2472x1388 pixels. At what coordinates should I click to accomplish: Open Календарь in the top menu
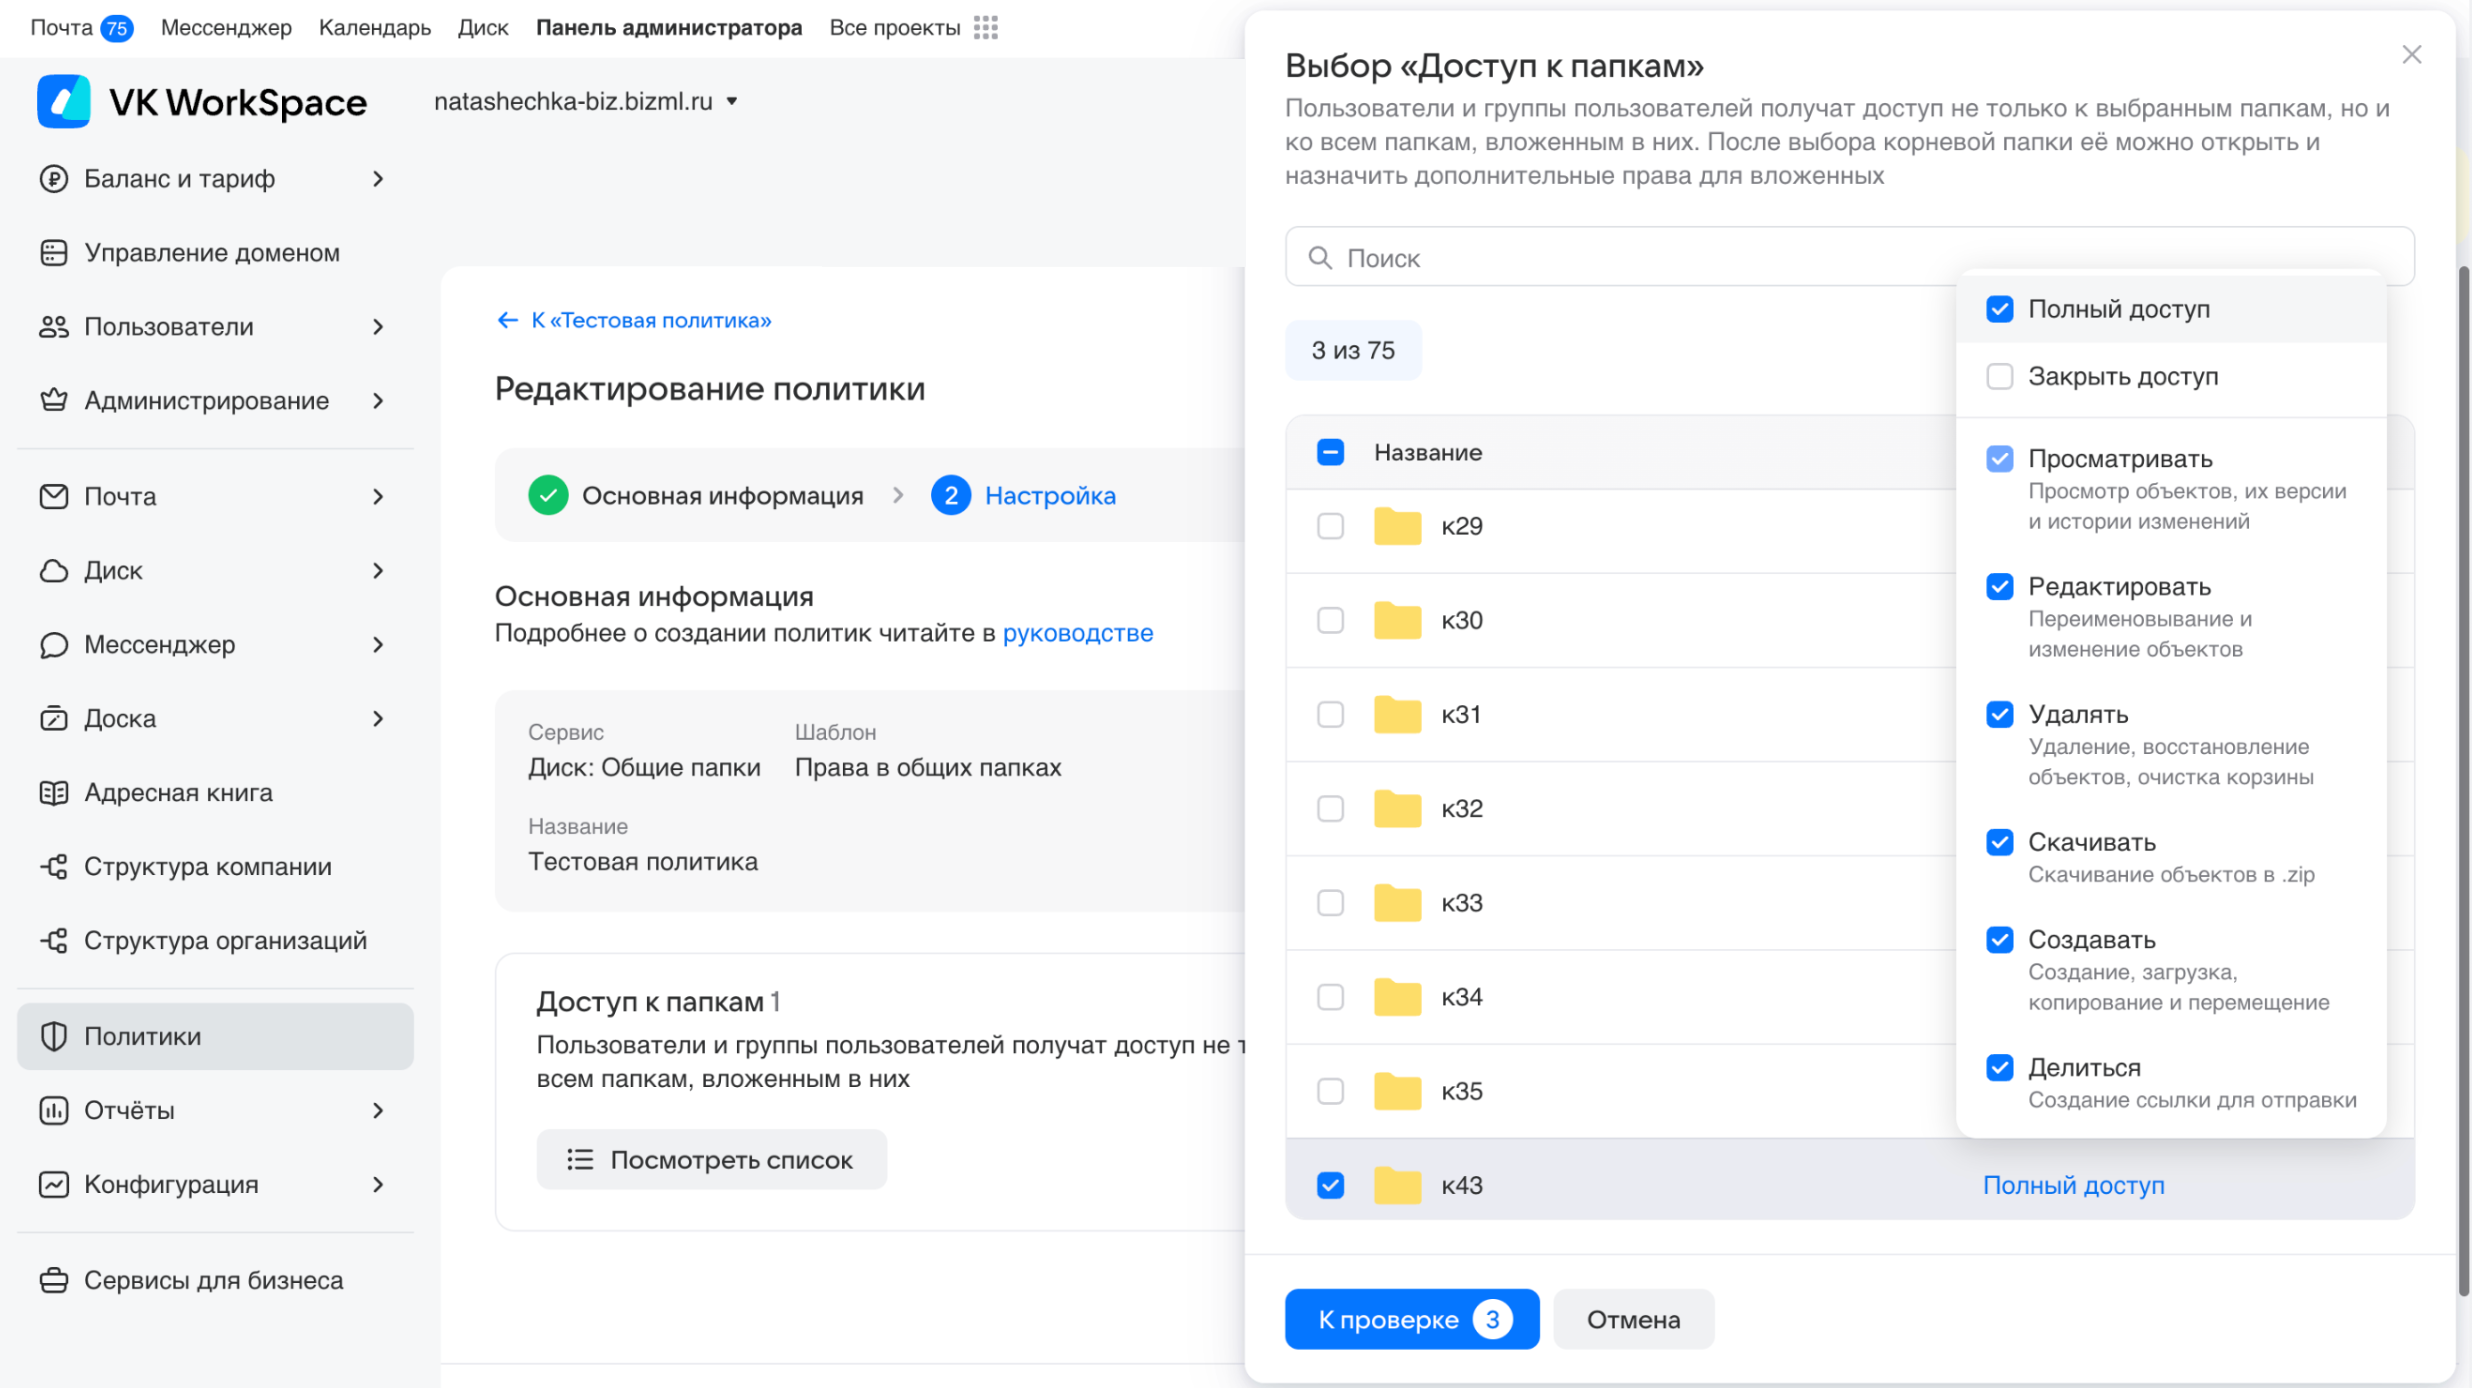(374, 28)
